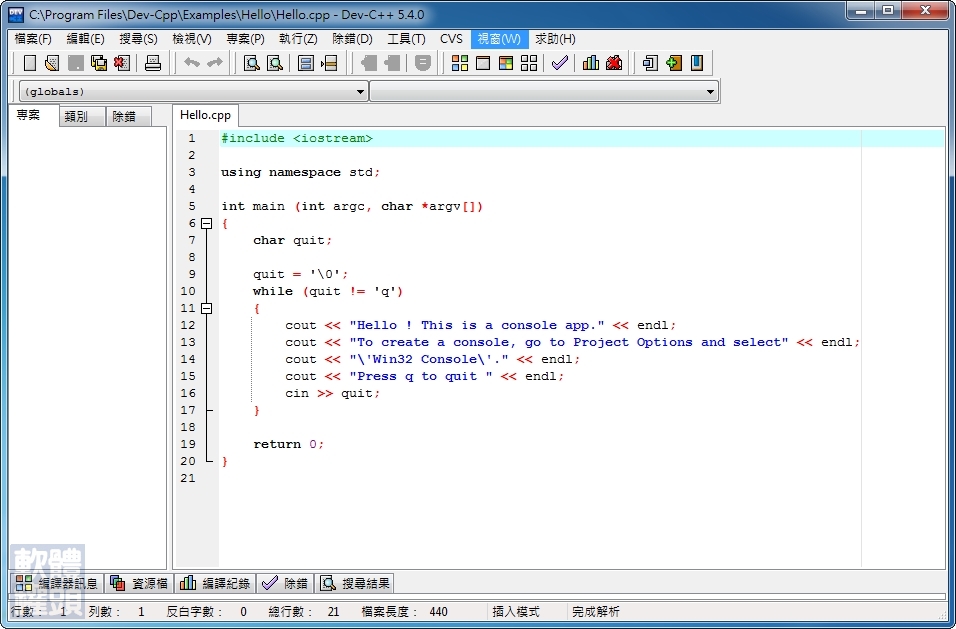Open the 編譯紀錄 bottom tab
The image size is (956, 629).
216,583
